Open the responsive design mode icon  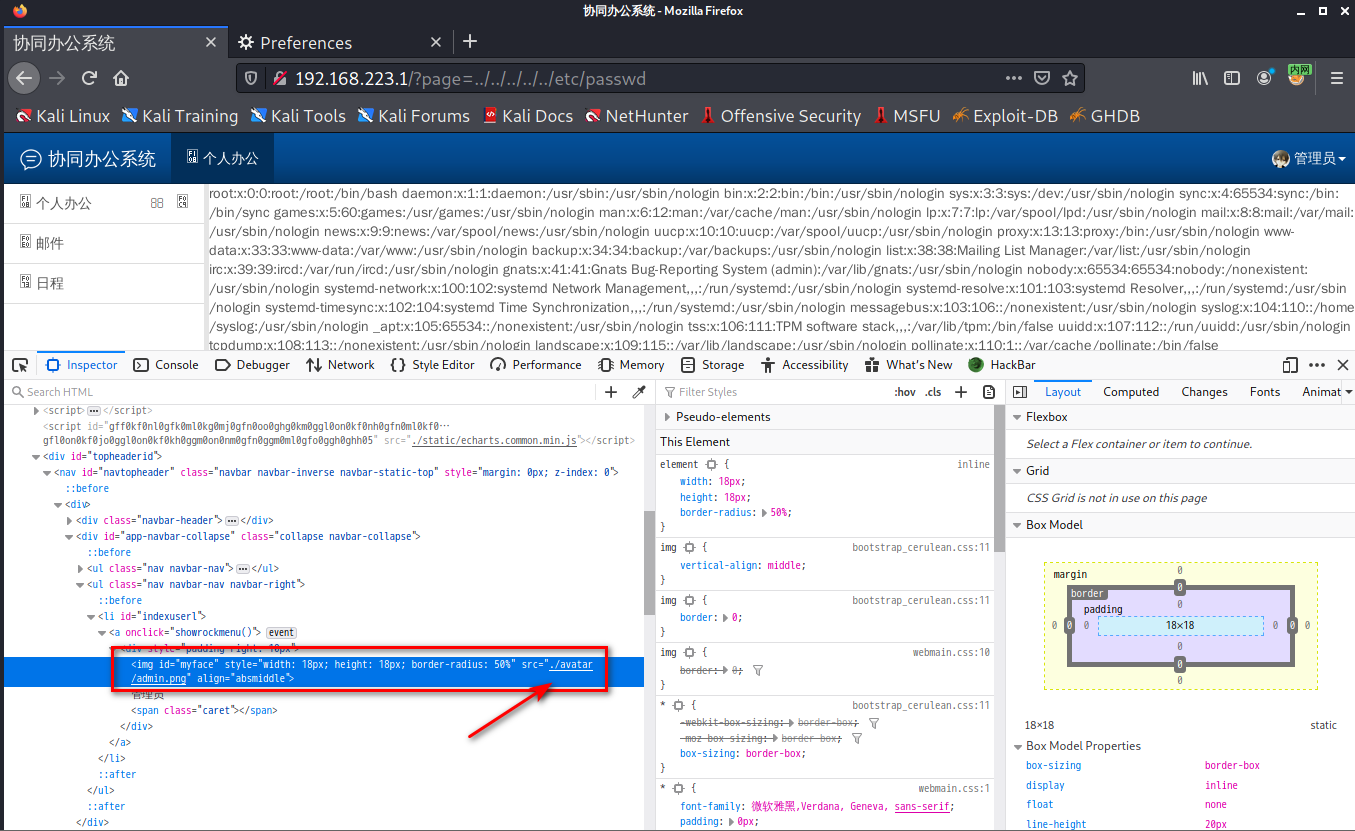point(1290,365)
